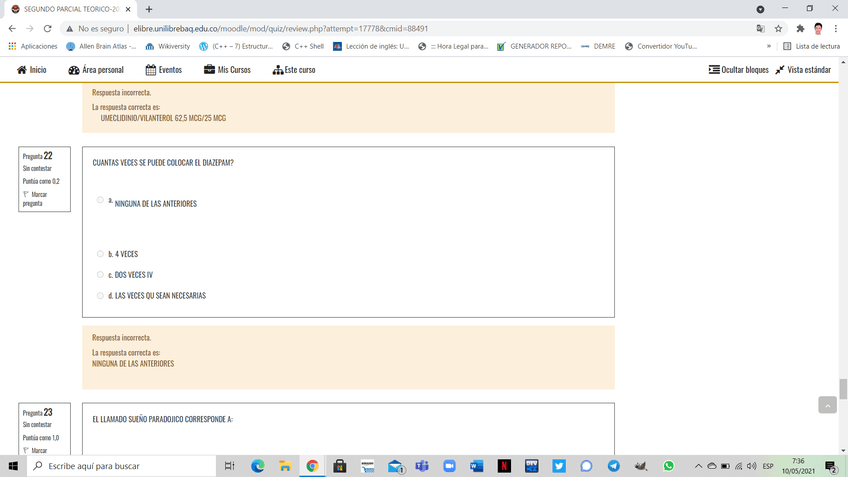
Task: Open File Explorer from taskbar
Action: tap(285, 466)
